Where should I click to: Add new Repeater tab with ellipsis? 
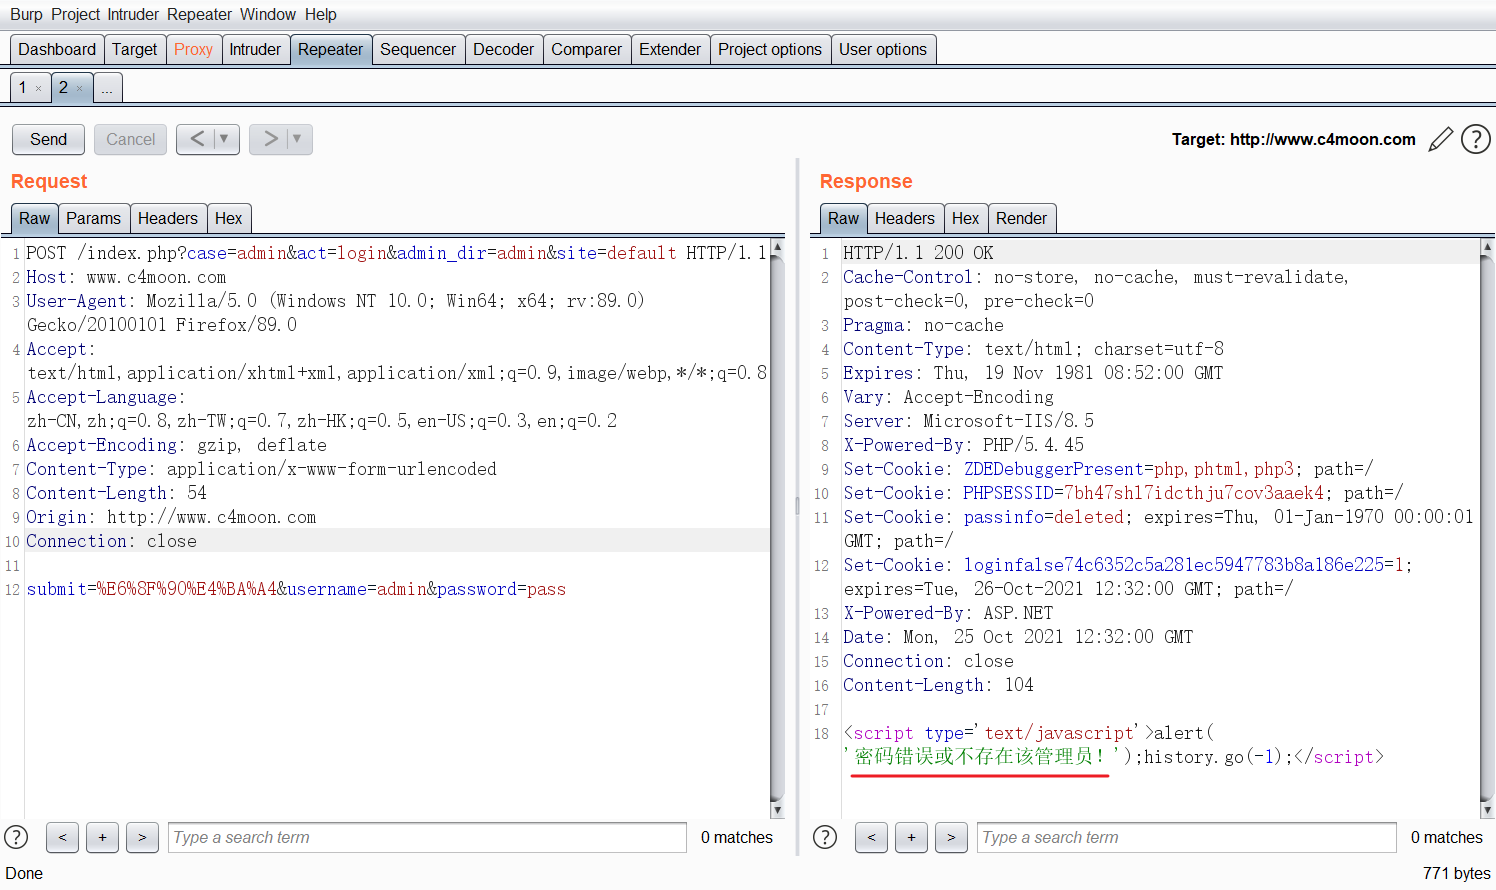click(x=107, y=88)
